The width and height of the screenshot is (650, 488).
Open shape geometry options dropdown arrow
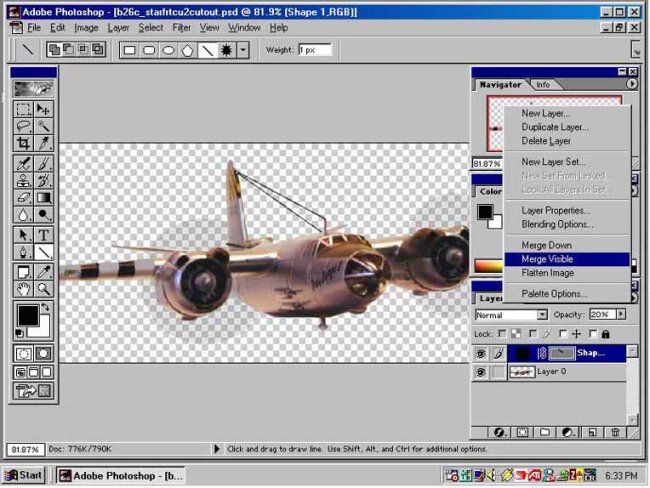243,50
